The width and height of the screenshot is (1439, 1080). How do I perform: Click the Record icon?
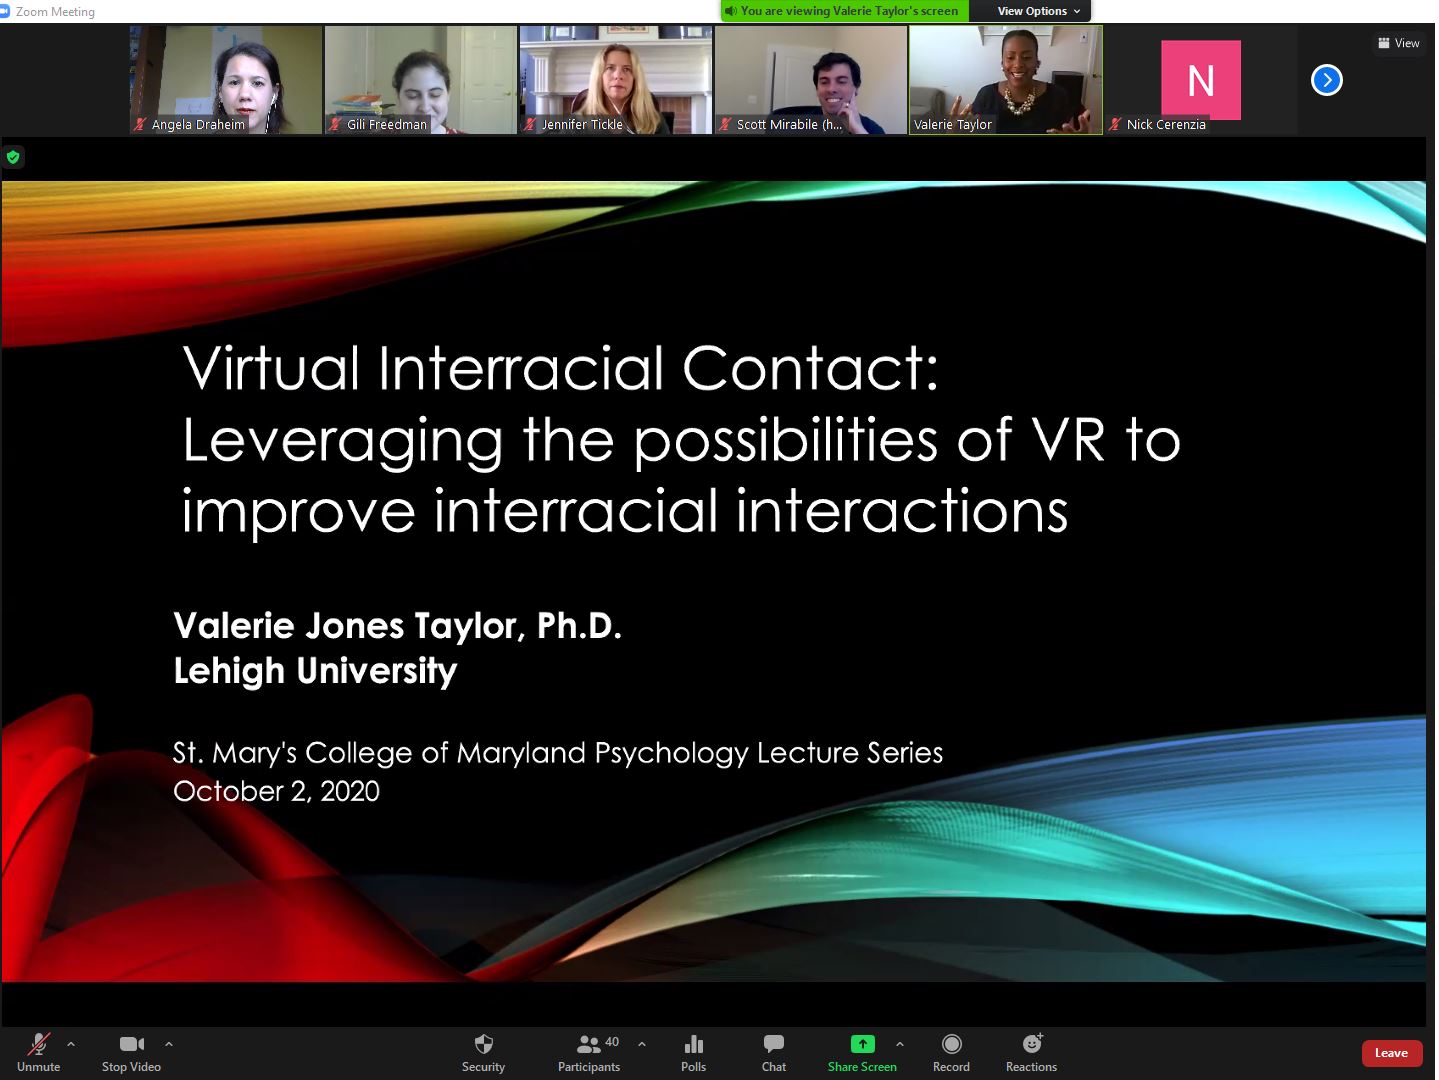[x=952, y=1044]
